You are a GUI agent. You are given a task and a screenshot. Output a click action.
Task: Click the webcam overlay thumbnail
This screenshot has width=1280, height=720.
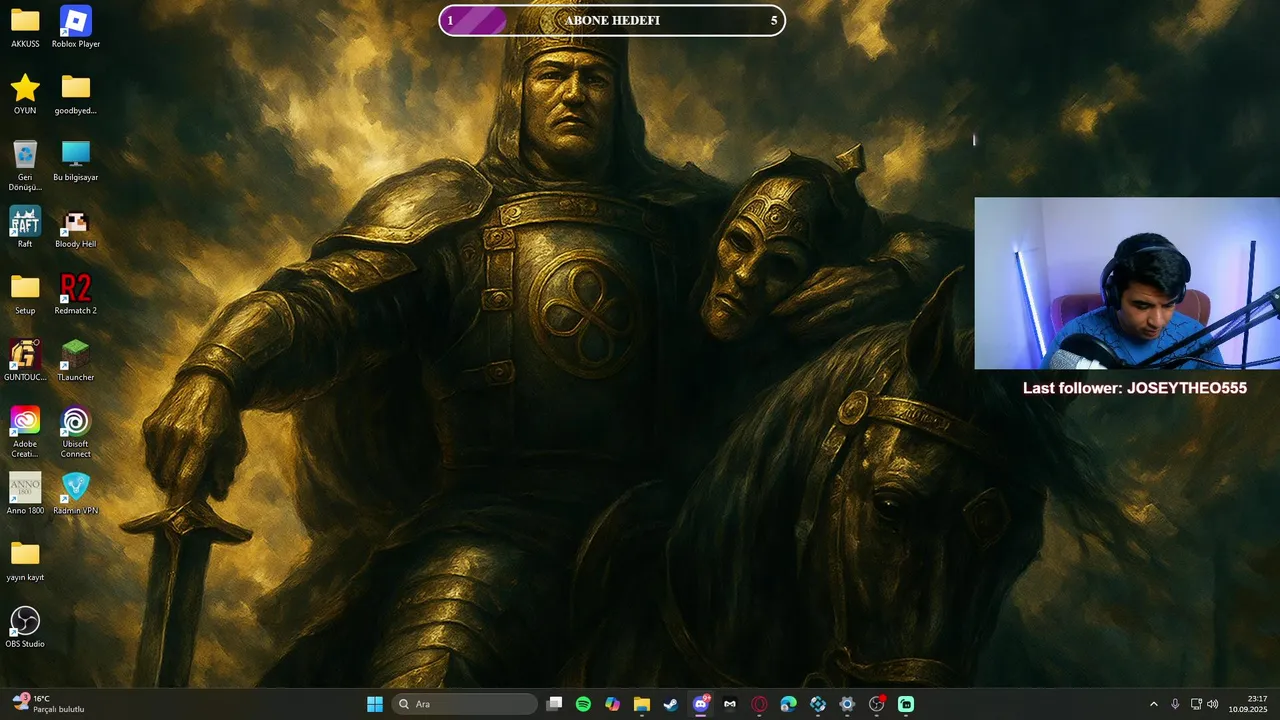click(1127, 283)
